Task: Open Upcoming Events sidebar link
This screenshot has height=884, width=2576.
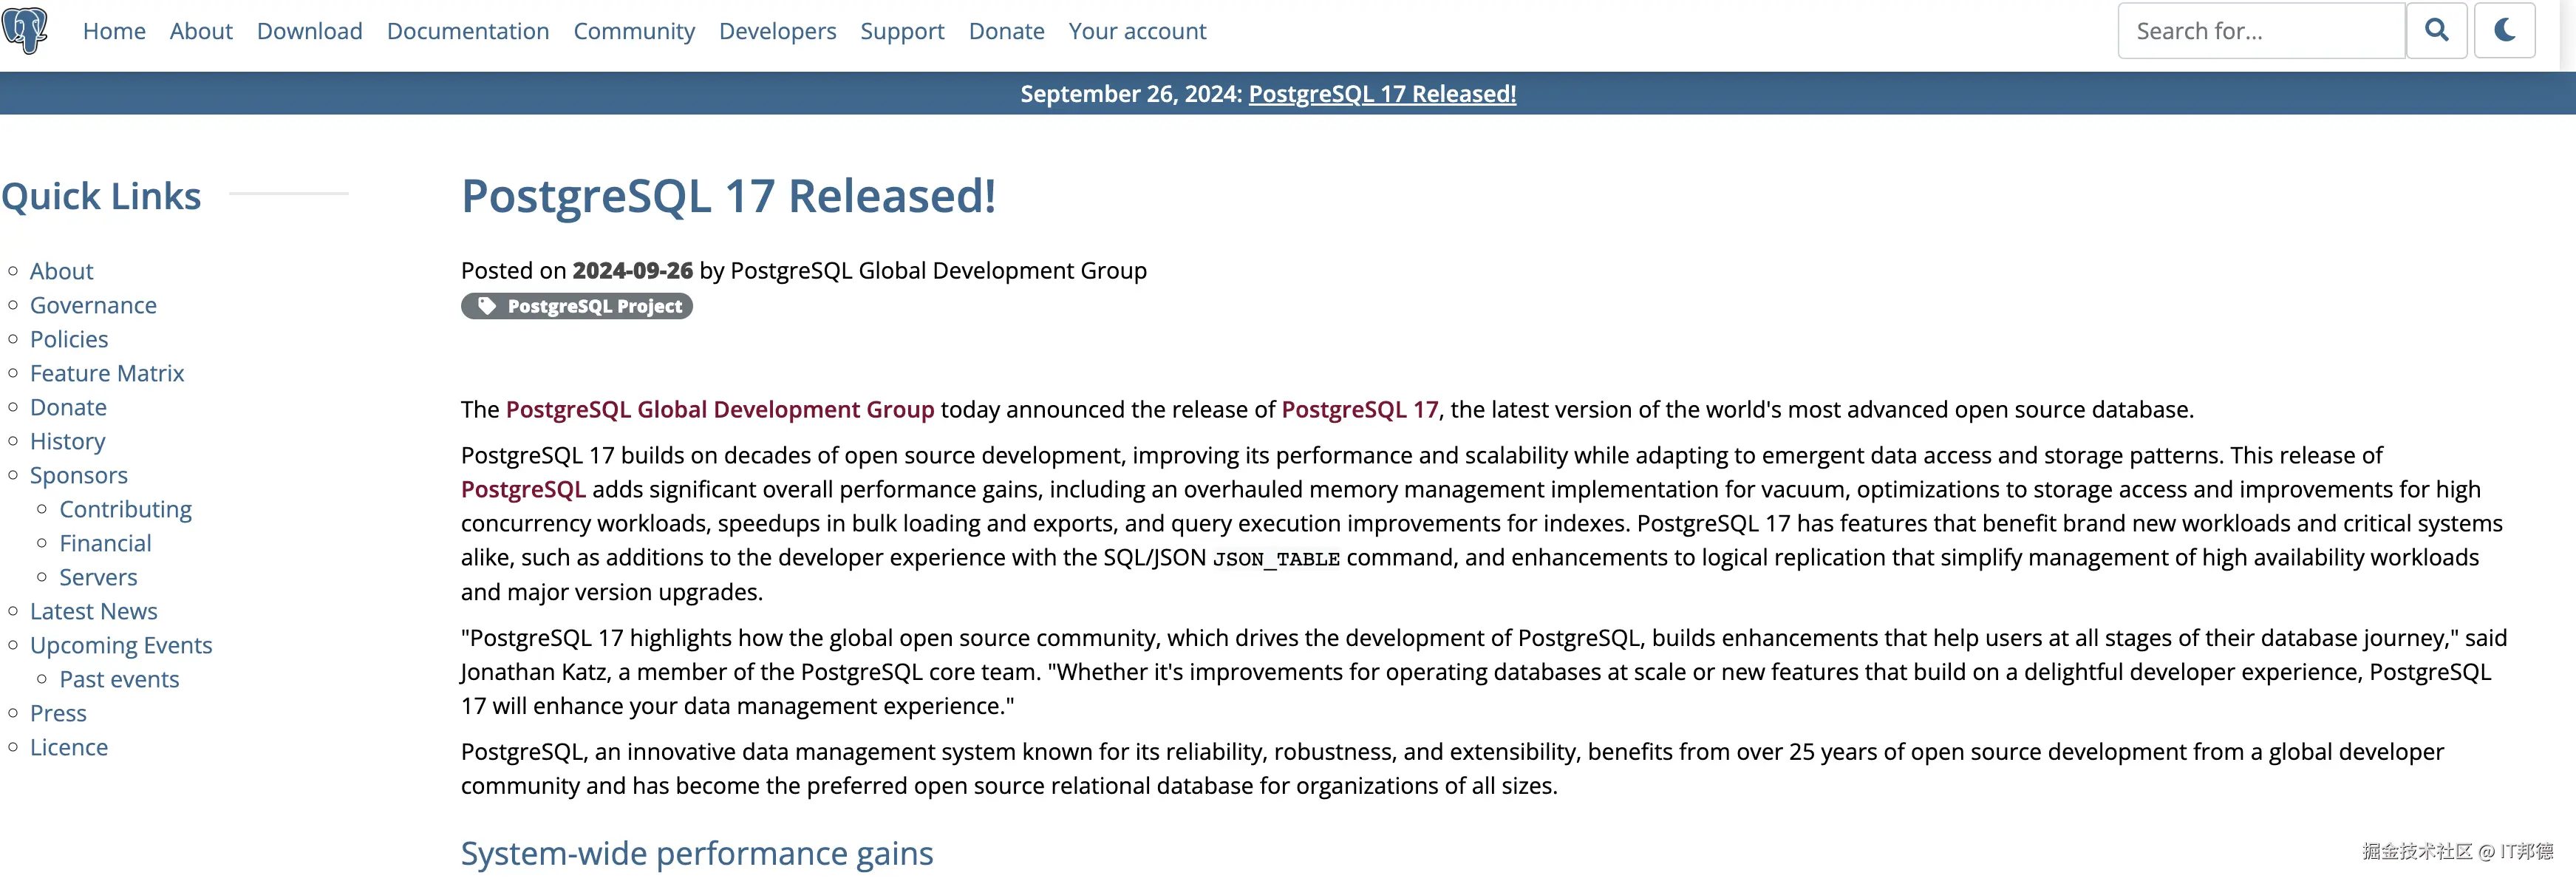Action: 121,645
